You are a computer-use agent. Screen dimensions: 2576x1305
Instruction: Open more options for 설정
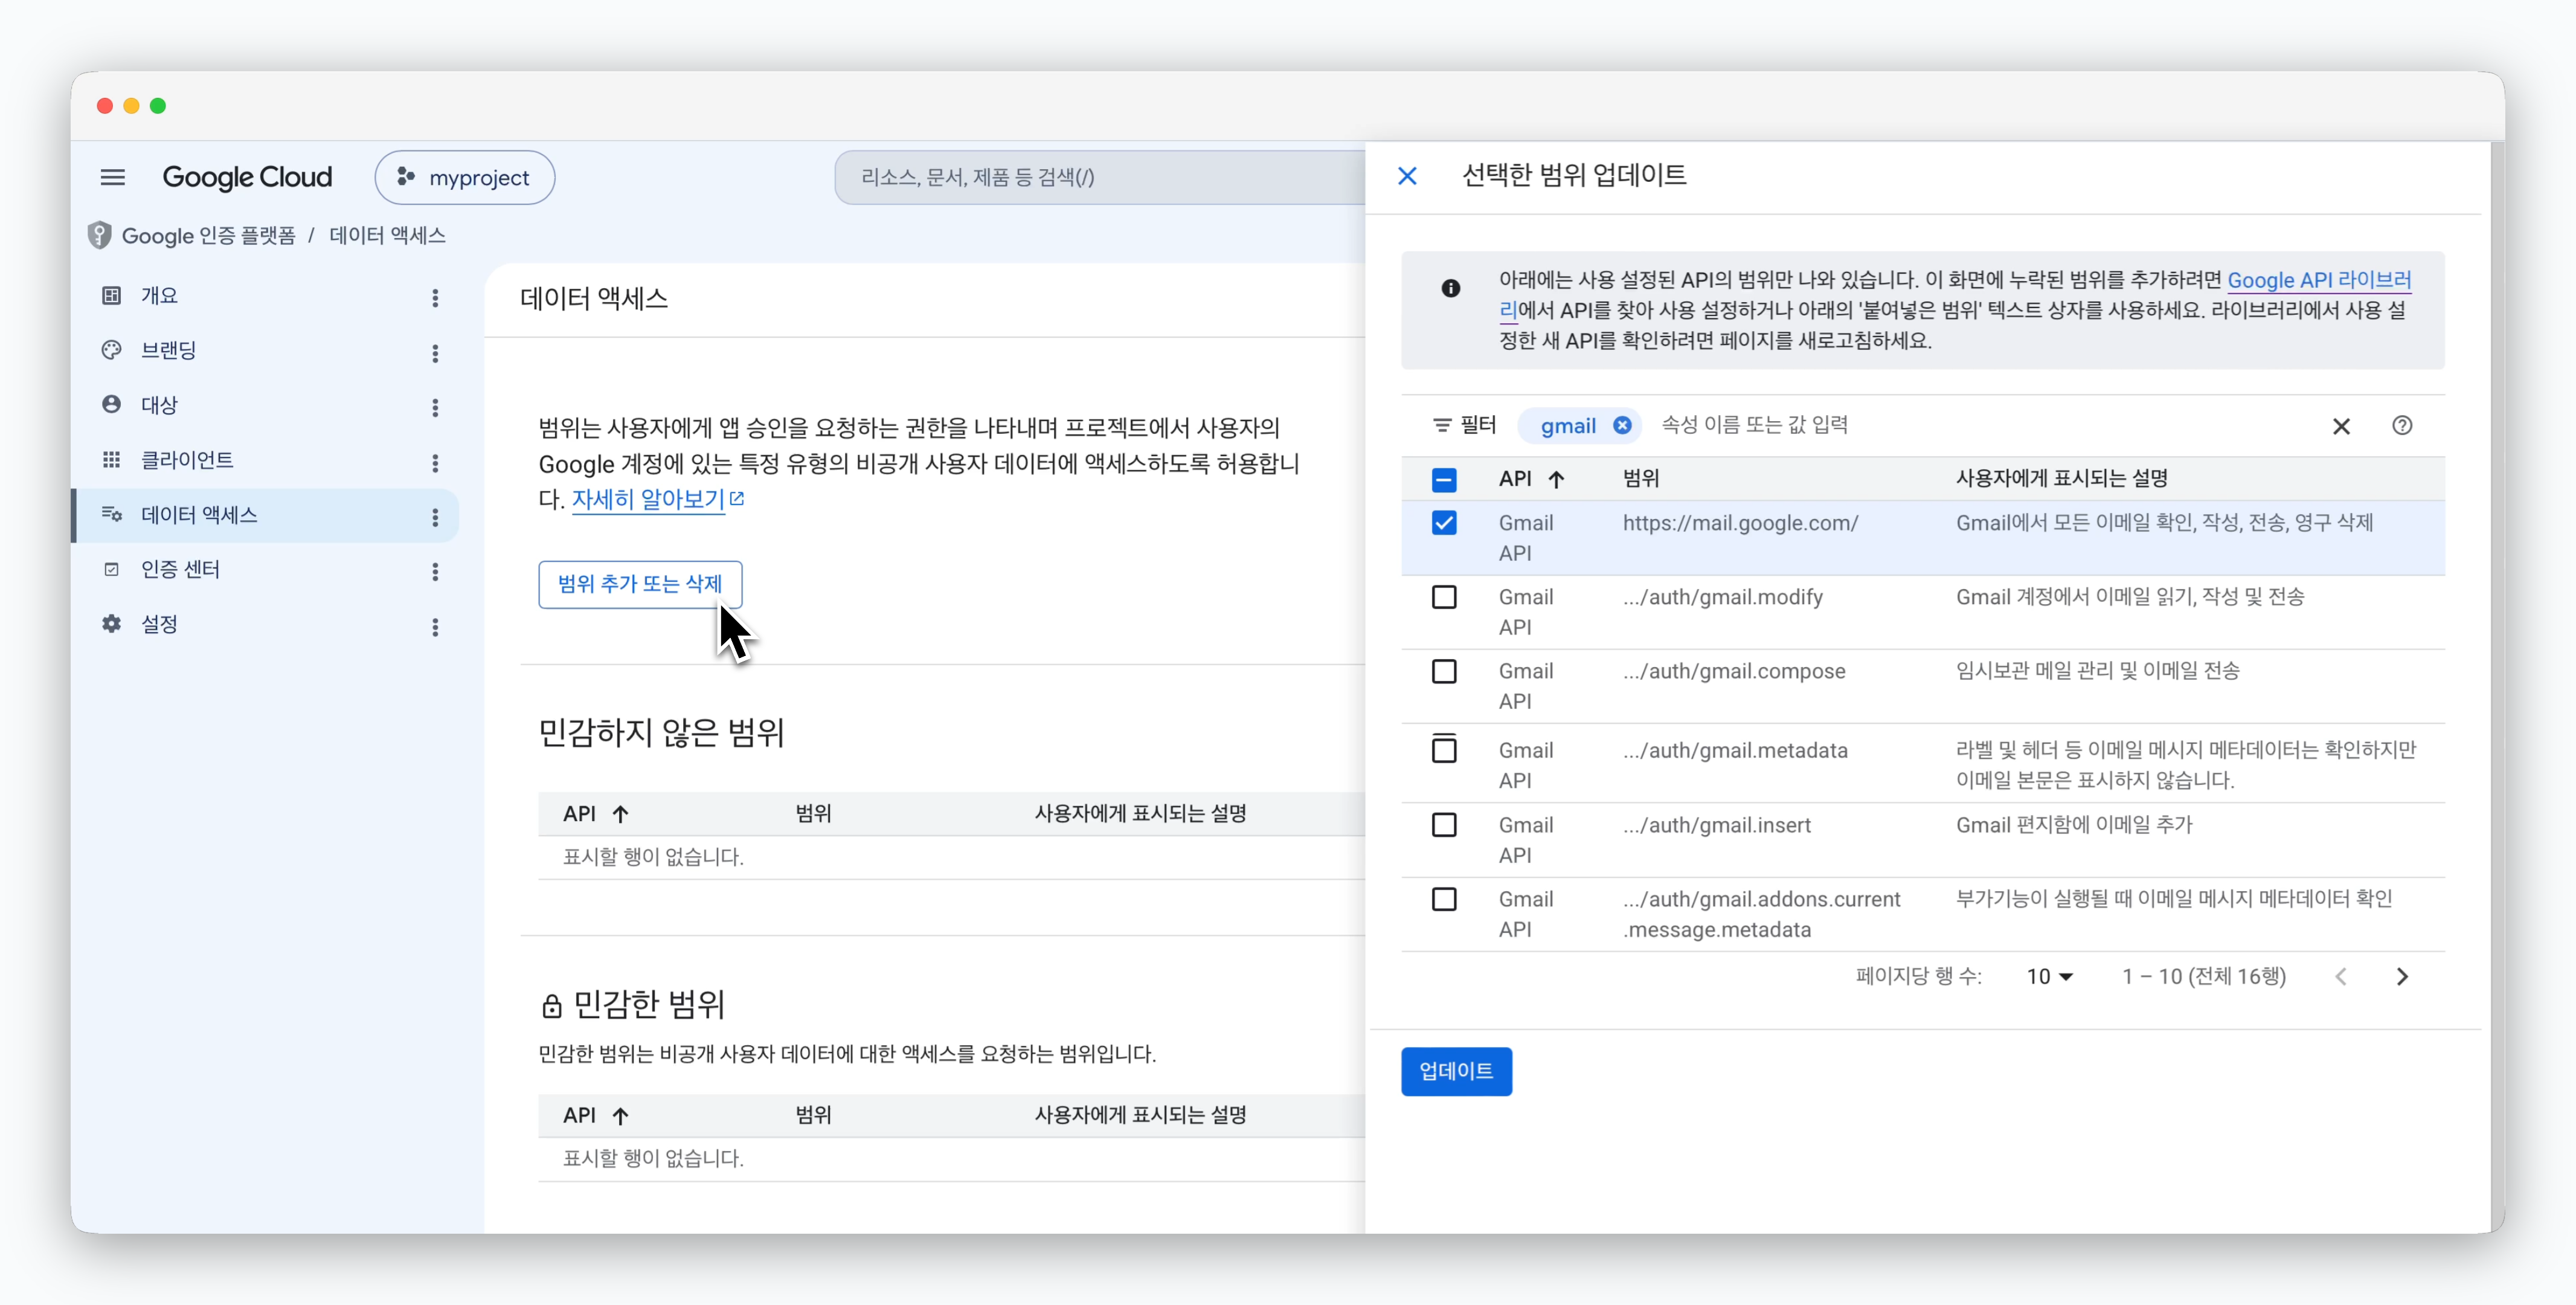tap(435, 627)
